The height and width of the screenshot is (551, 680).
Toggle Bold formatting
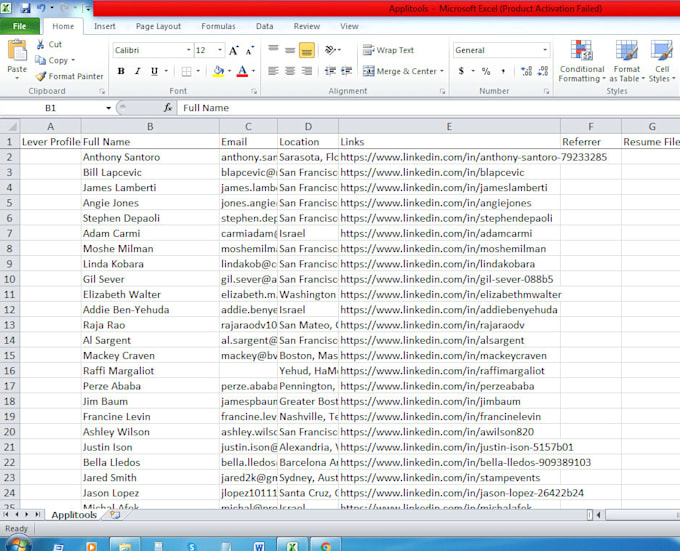[121, 71]
